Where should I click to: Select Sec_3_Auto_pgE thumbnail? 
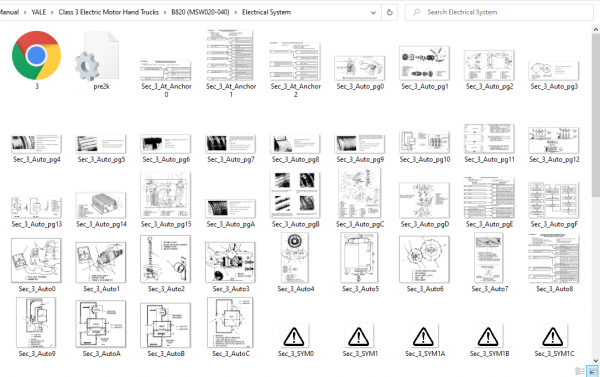489,197
